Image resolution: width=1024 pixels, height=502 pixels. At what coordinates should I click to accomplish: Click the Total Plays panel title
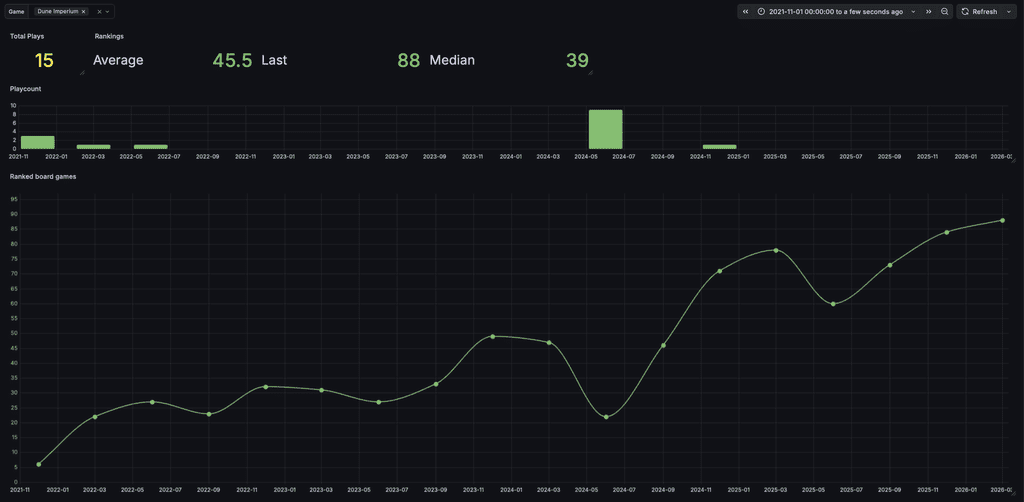pyautogui.click(x=27, y=37)
